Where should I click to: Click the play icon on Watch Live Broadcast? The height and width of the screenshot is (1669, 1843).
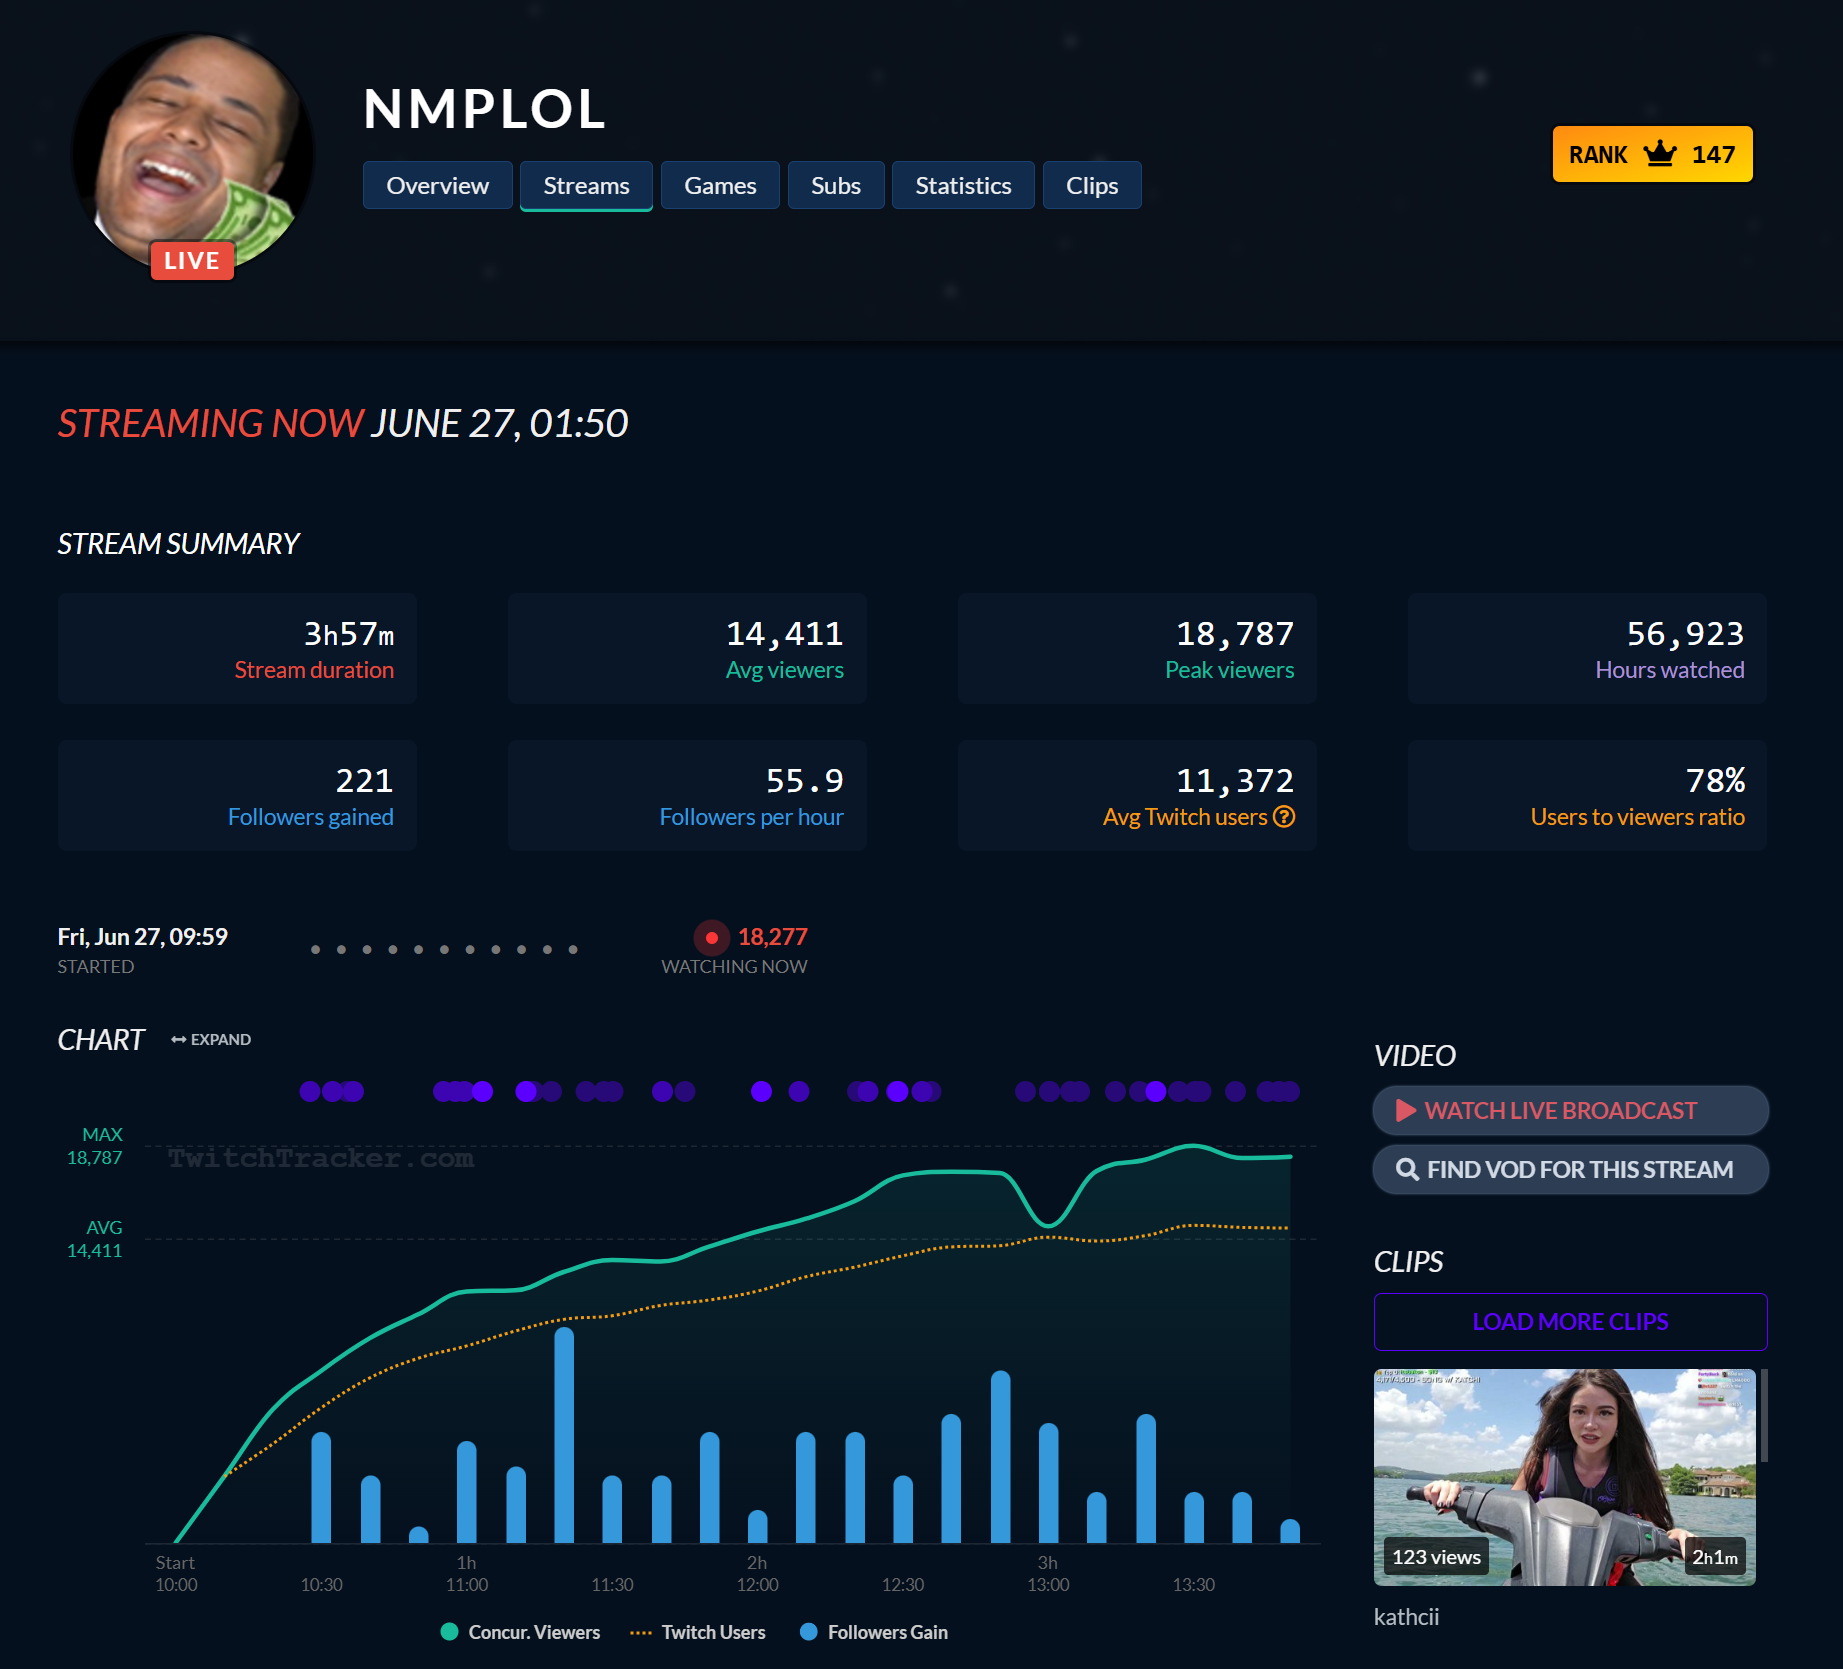point(1405,1110)
